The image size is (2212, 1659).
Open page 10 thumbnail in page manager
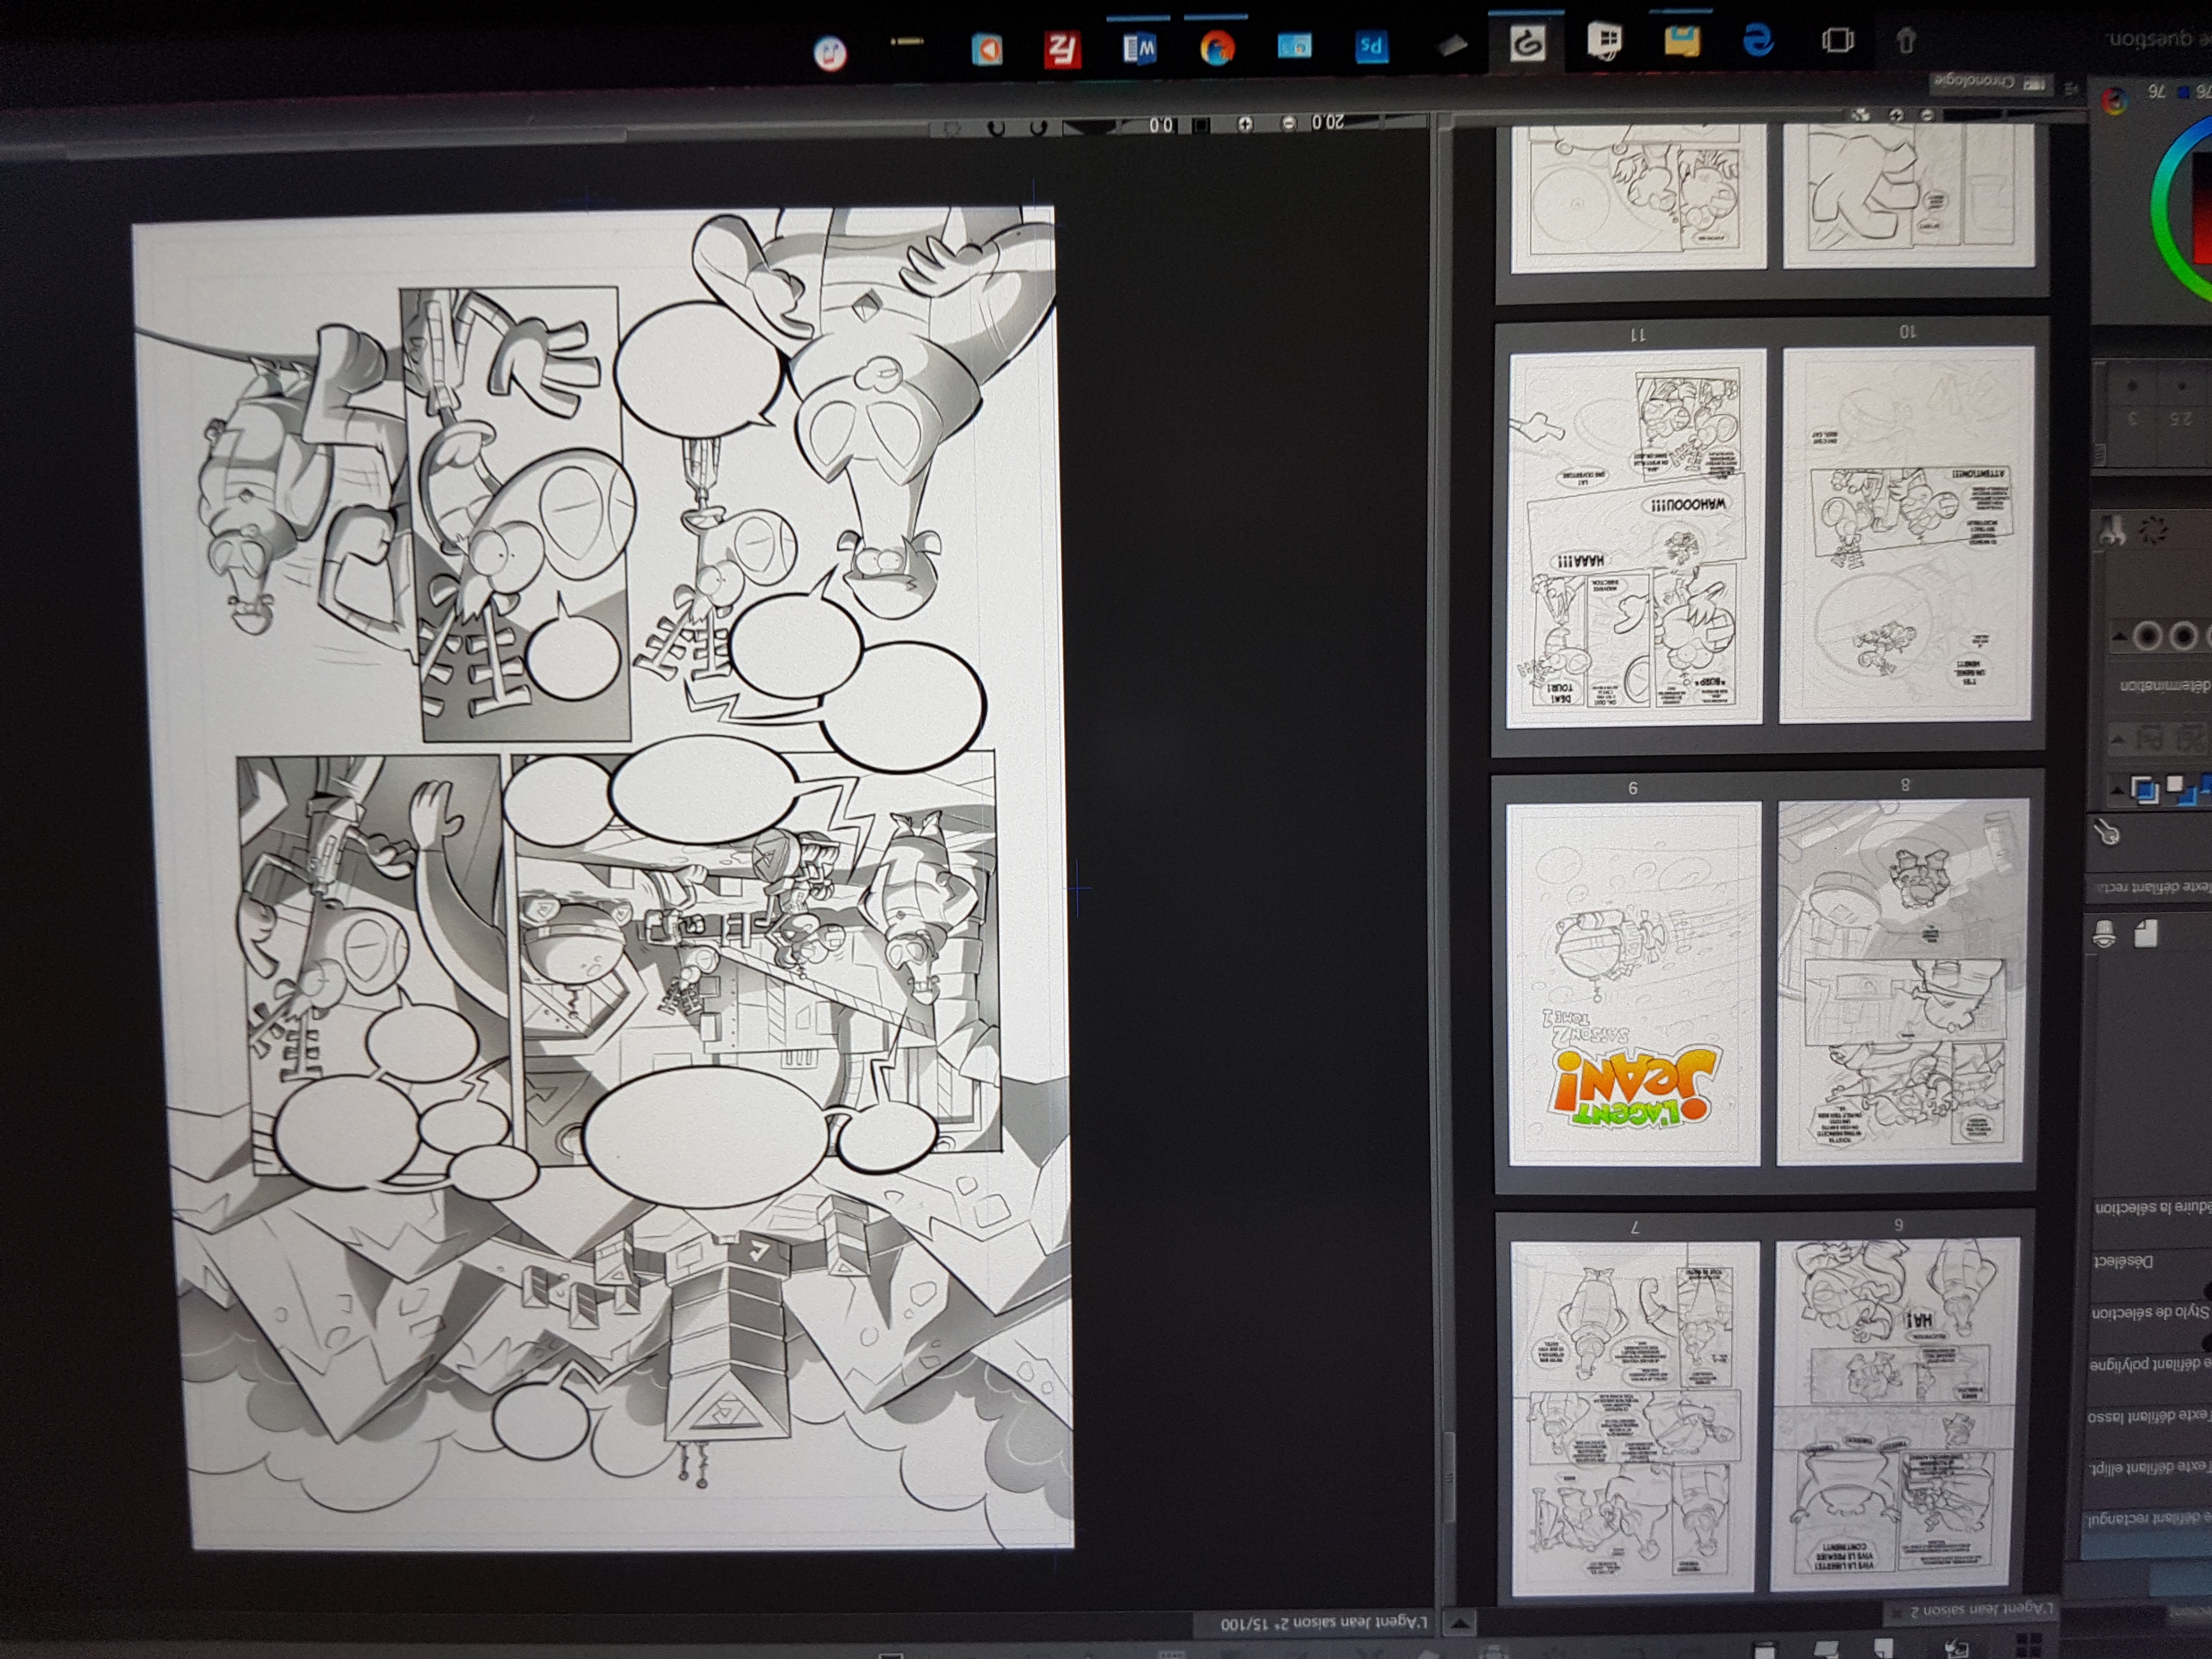point(1907,534)
